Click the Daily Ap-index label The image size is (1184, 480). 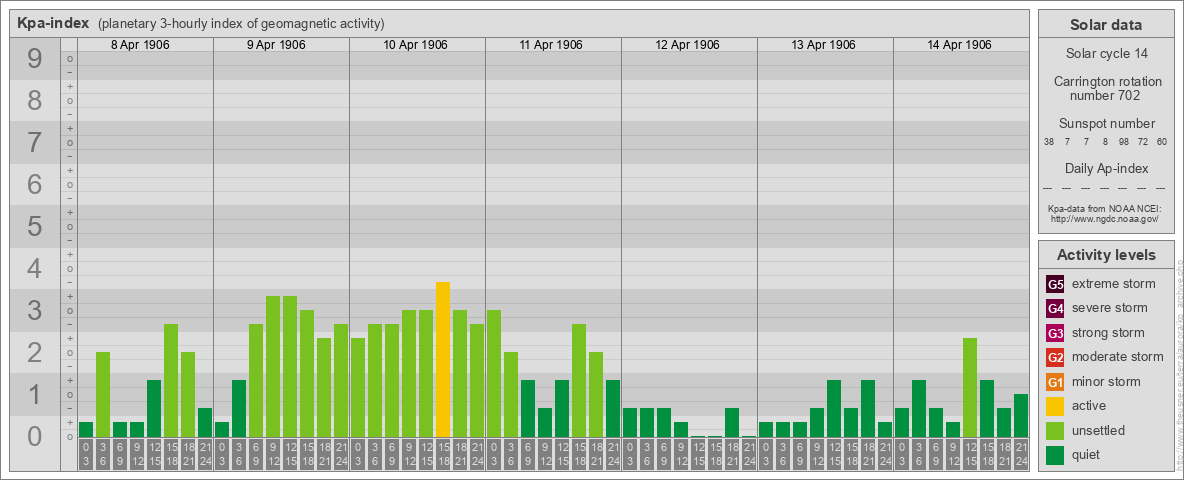1106,168
